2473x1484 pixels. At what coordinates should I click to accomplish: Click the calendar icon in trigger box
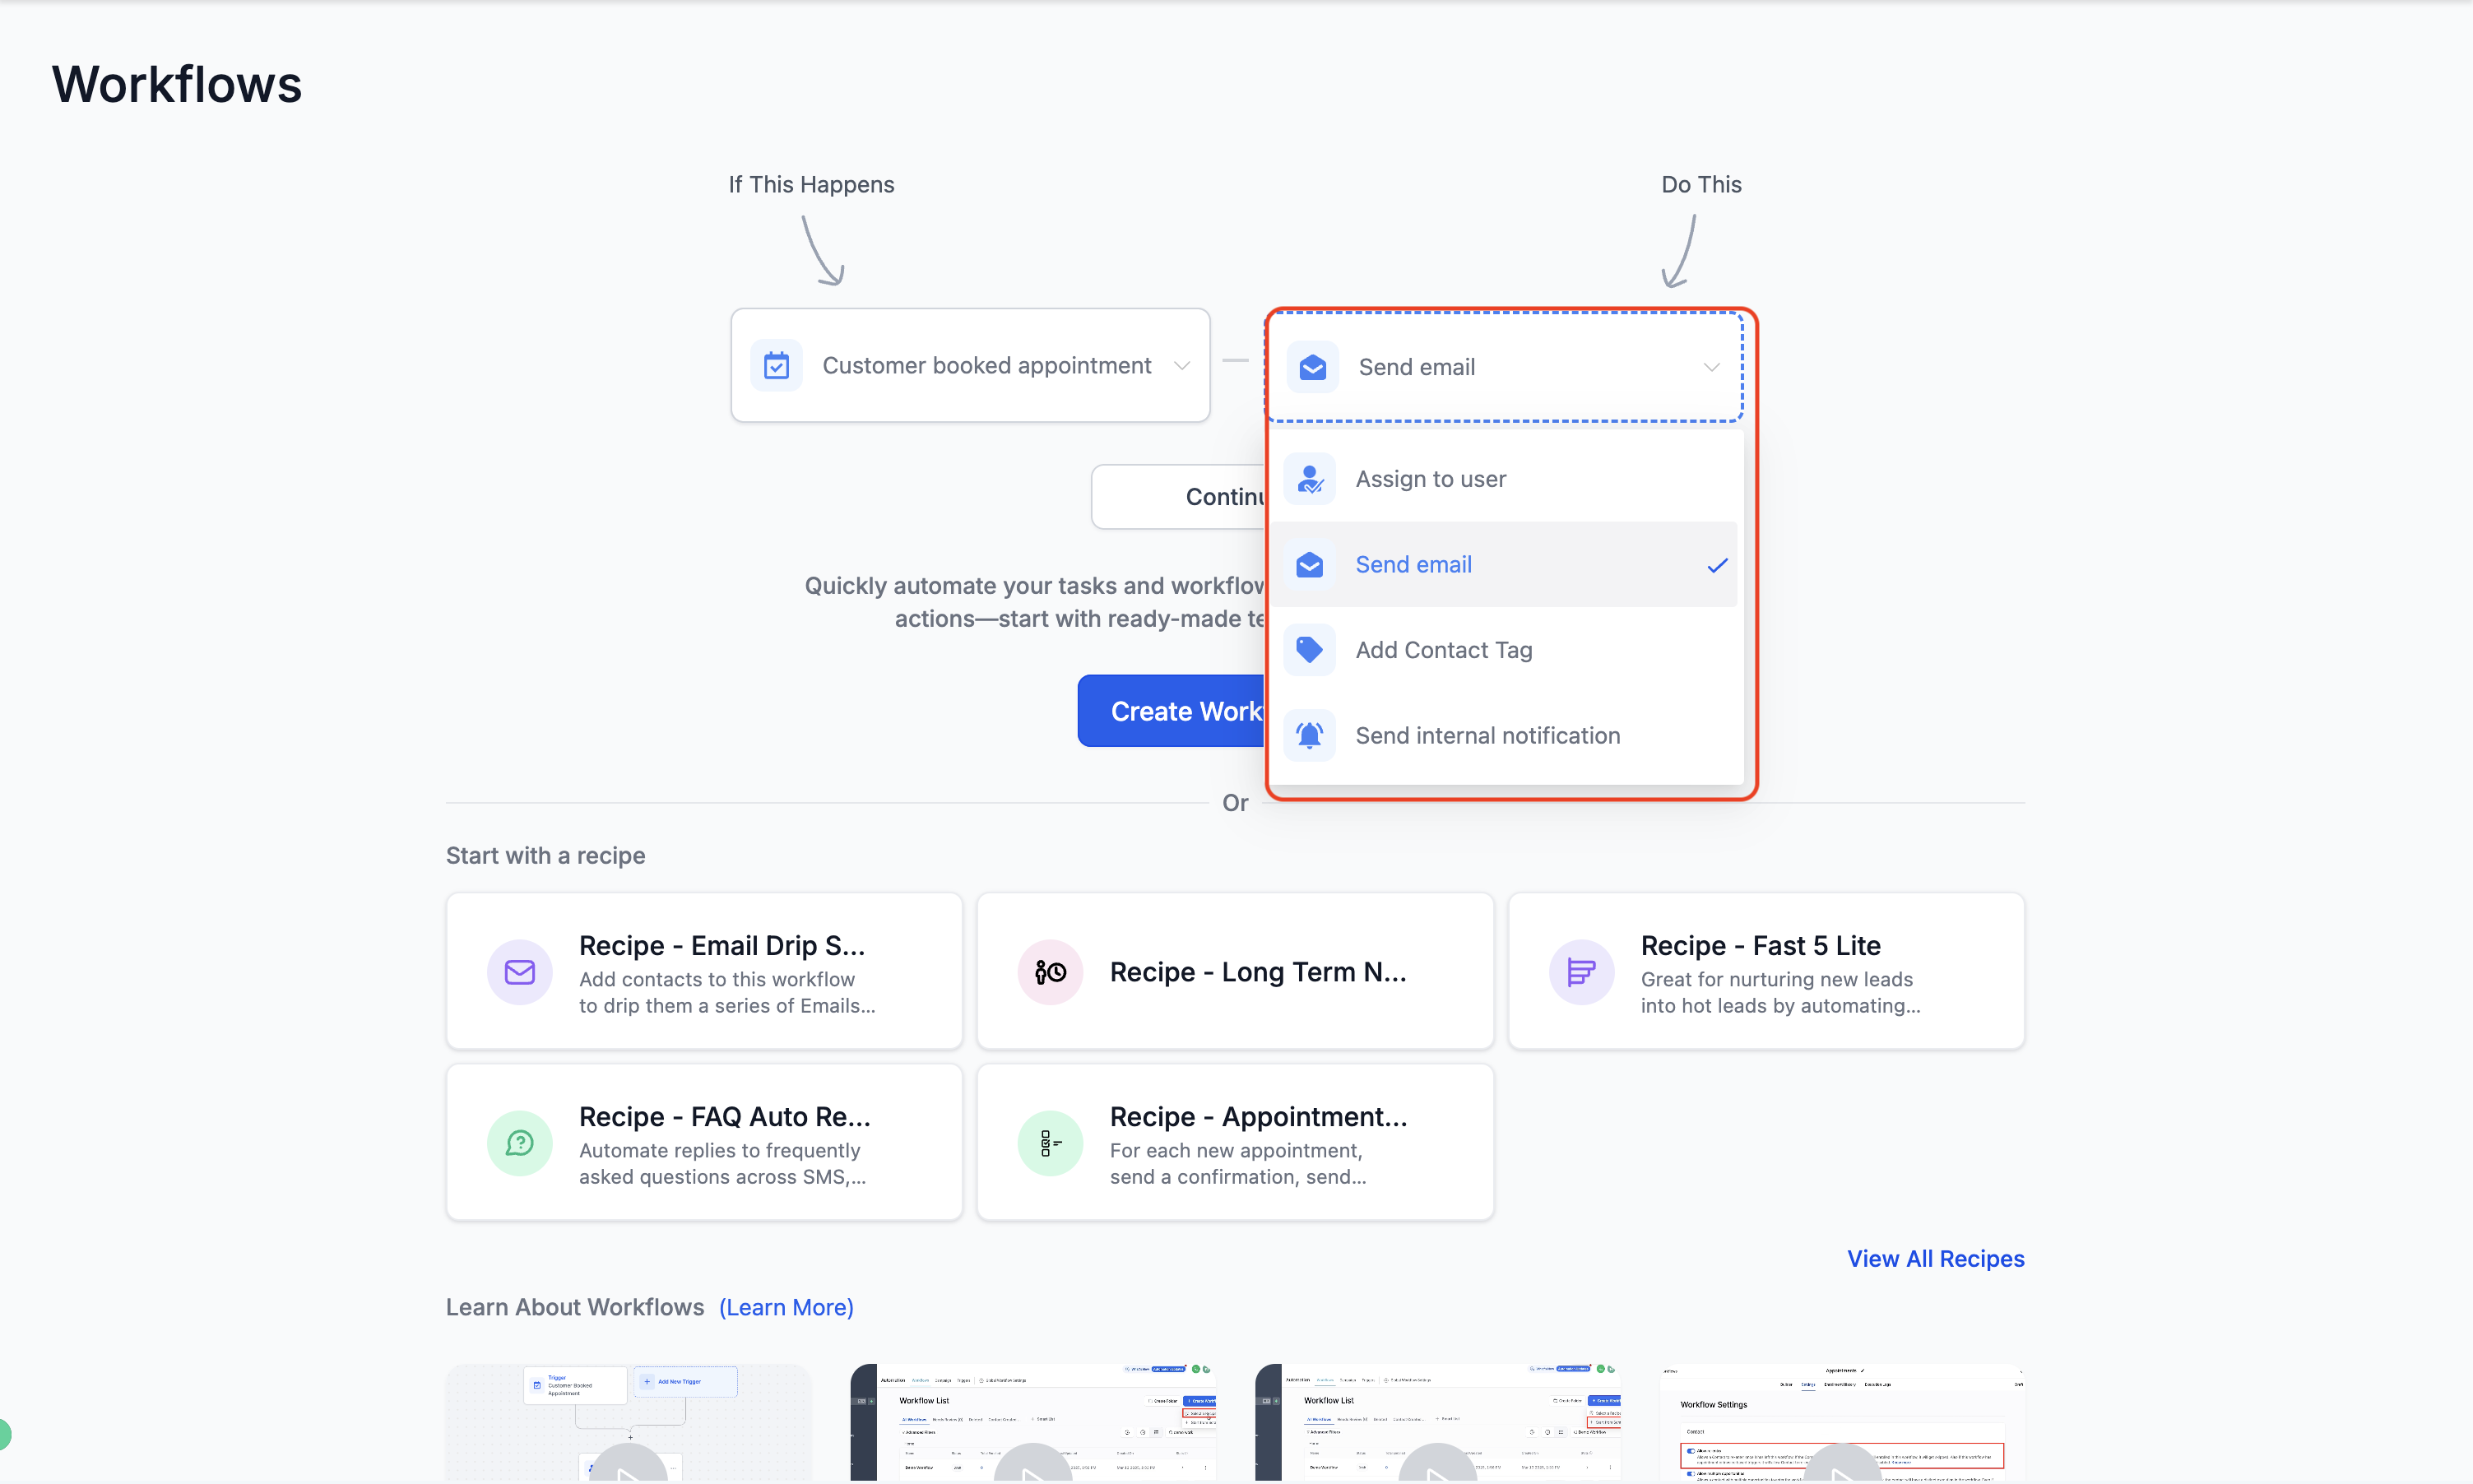(x=776, y=366)
